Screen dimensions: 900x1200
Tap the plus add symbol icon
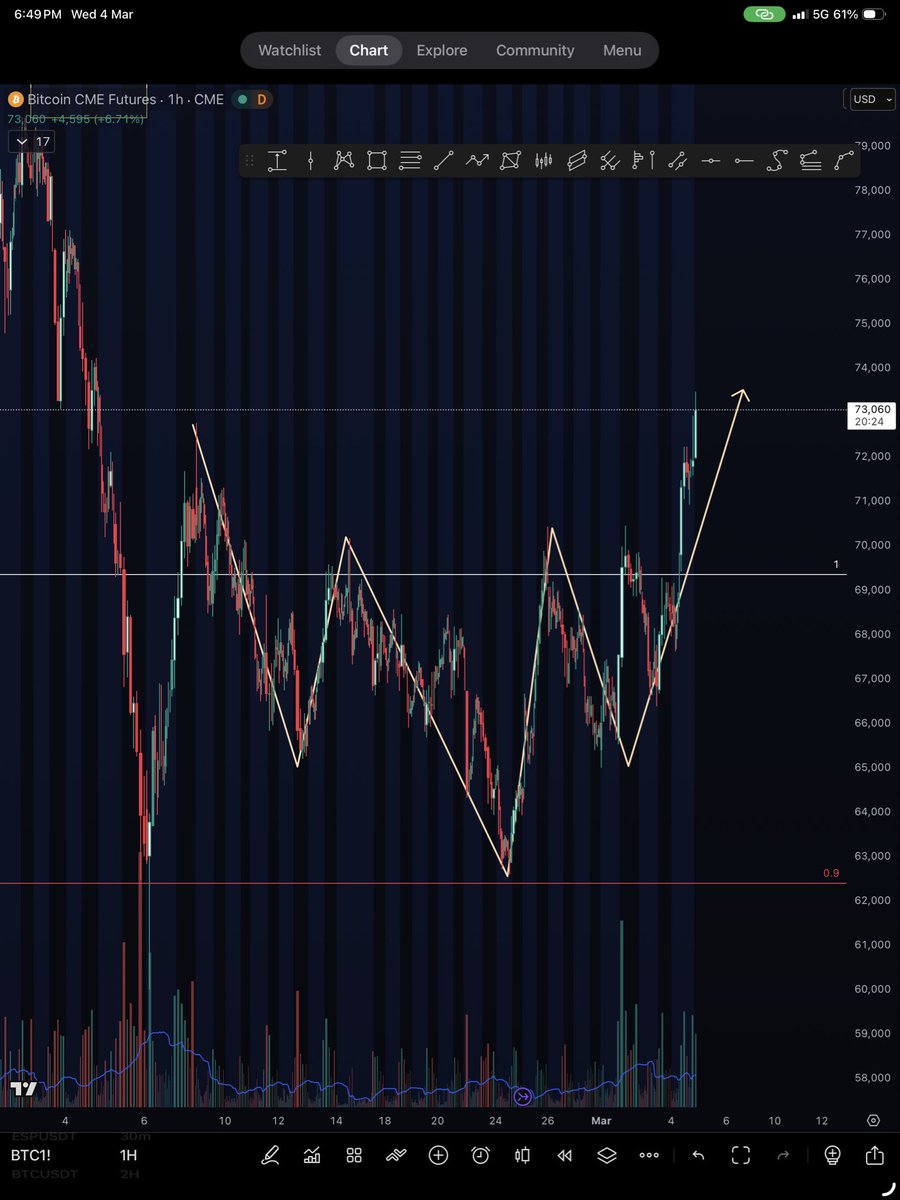tap(438, 1155)
